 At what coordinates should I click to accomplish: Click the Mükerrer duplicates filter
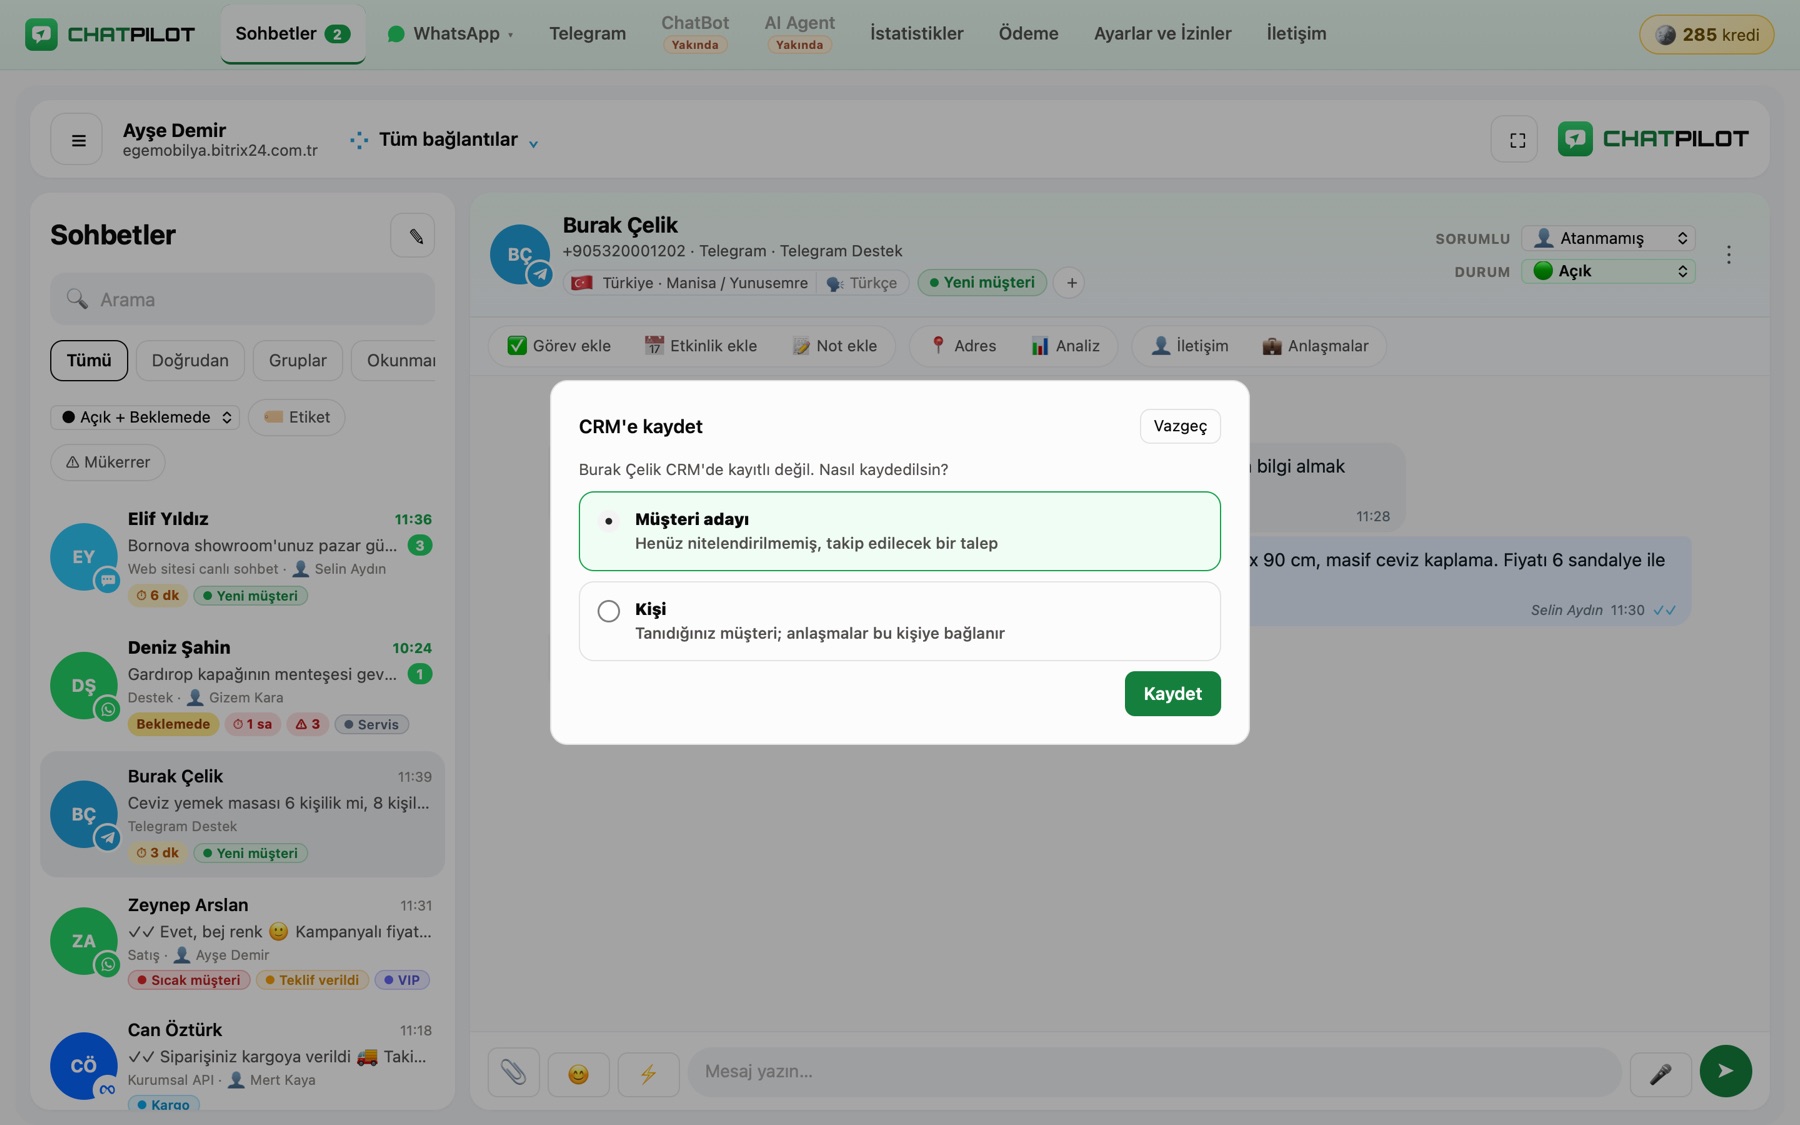coord(108,462)
